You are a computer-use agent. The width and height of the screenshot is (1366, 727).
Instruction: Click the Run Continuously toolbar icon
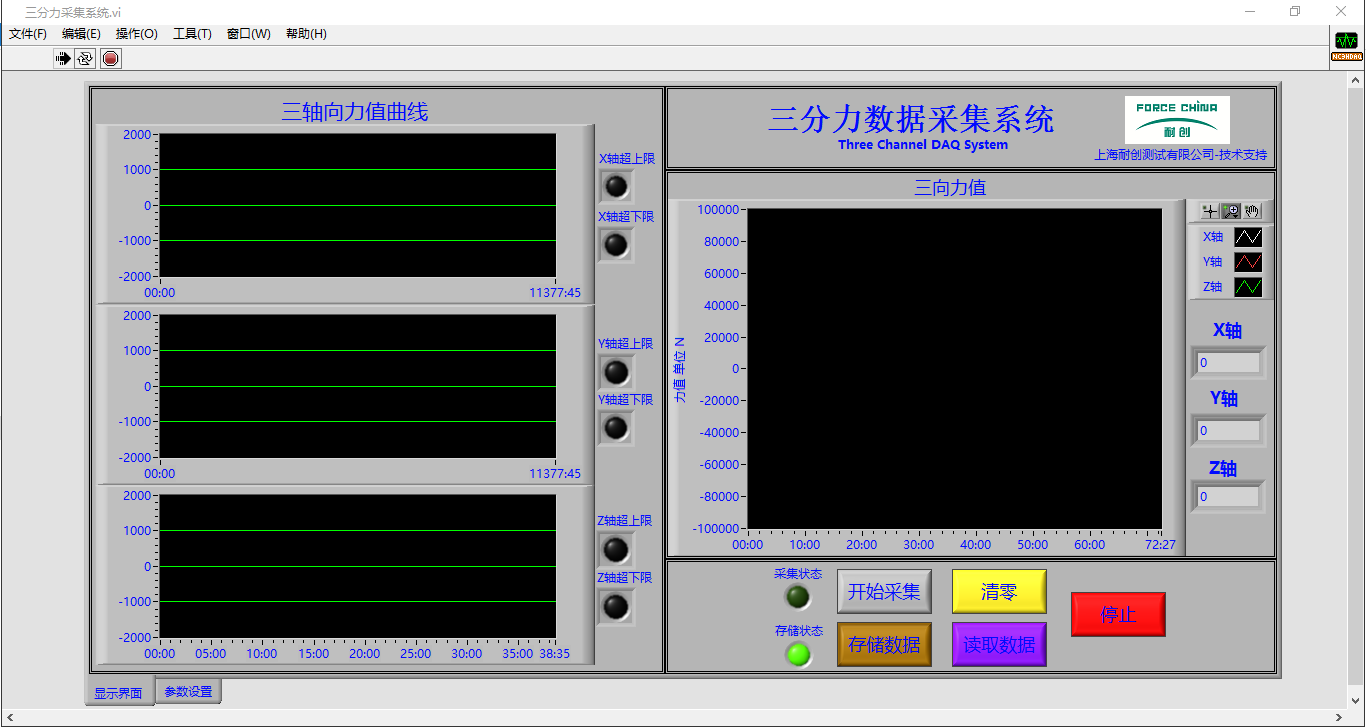pyautogui.click(x=85, y=59)
